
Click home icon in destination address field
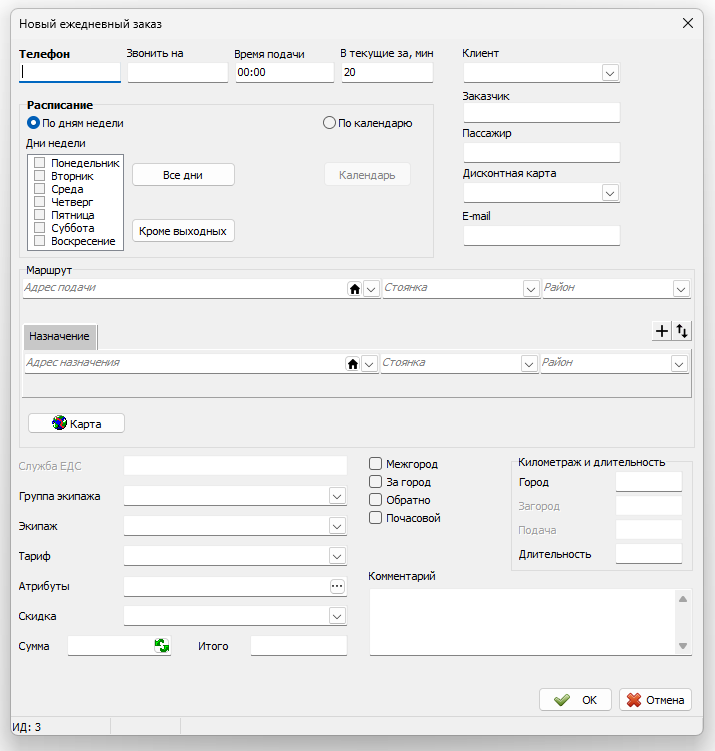353,364
